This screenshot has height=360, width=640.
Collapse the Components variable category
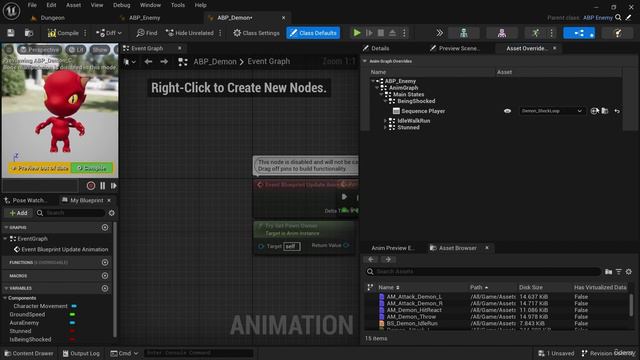(5, 298)
